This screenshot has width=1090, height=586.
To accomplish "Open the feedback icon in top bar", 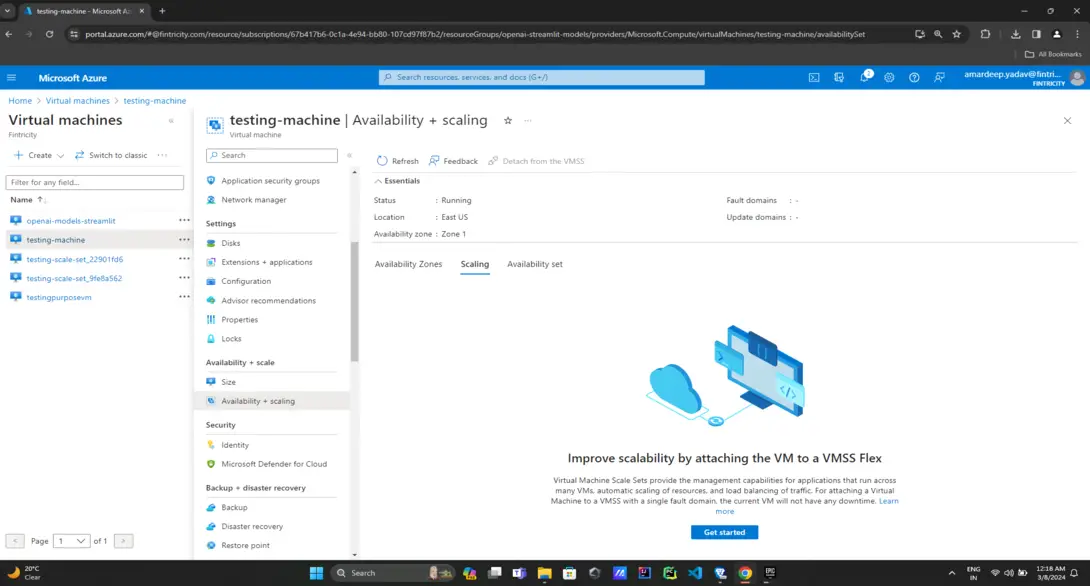I will pyautogui.click(x=939, y=78).
